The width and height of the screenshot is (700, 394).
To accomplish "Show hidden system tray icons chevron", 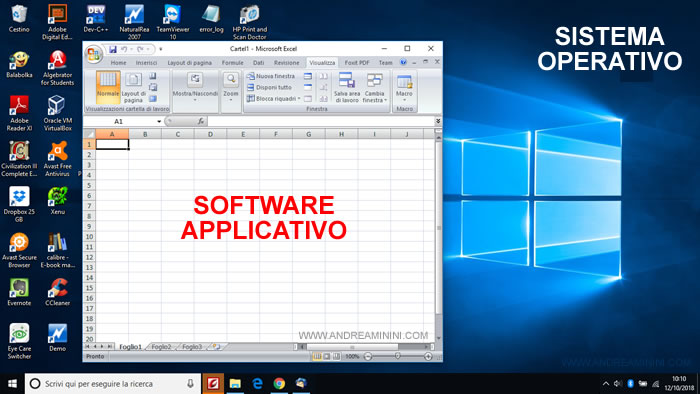I will [x=605, y=383].
